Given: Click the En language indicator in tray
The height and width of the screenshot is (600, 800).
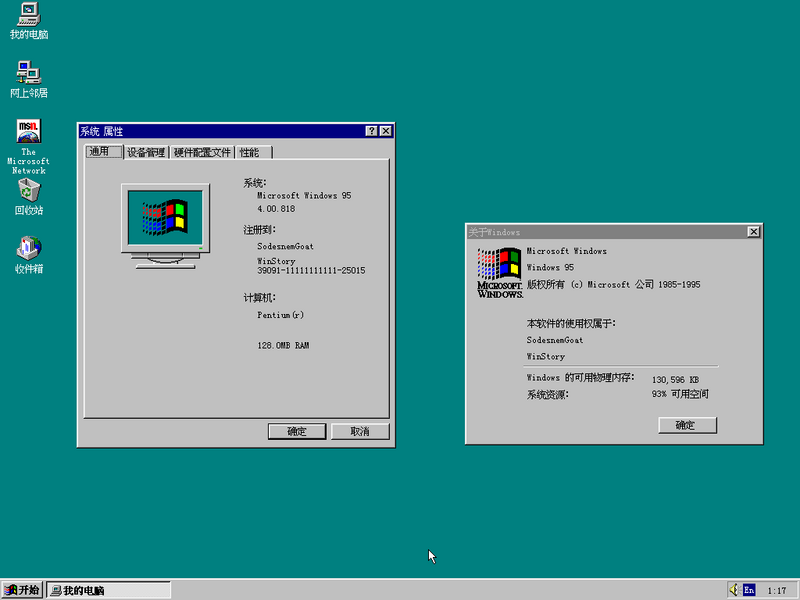Looking at the screenshot, I should pyautogui.click(x=749, y=590).
